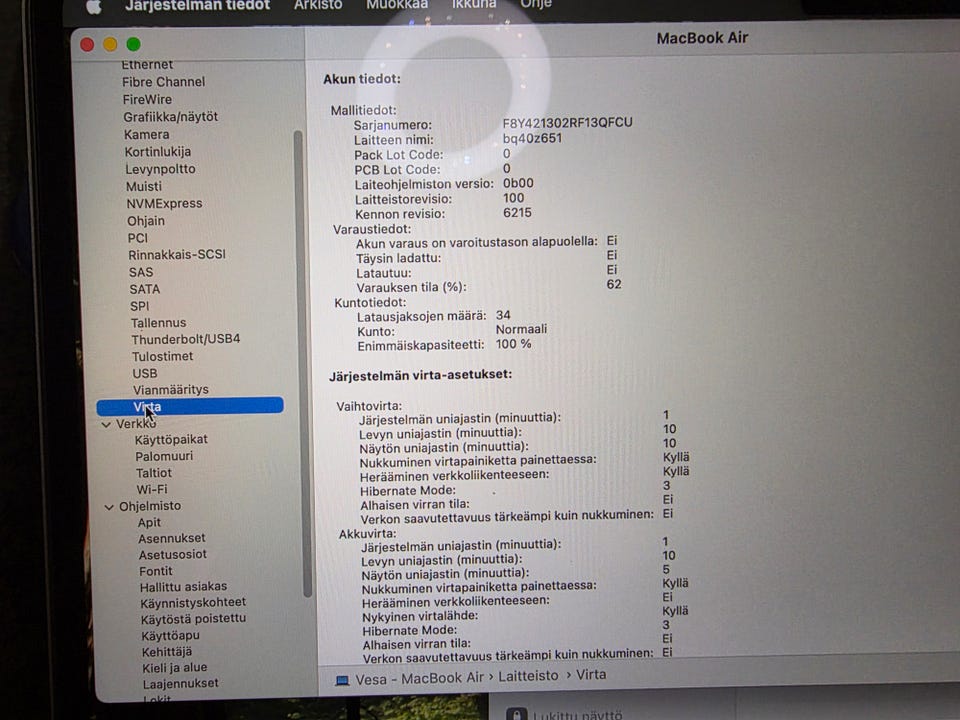Select SAS in the sidebar
Viewport: 960px width, 720px height.
pyautogui.click(x=141, y=272)
